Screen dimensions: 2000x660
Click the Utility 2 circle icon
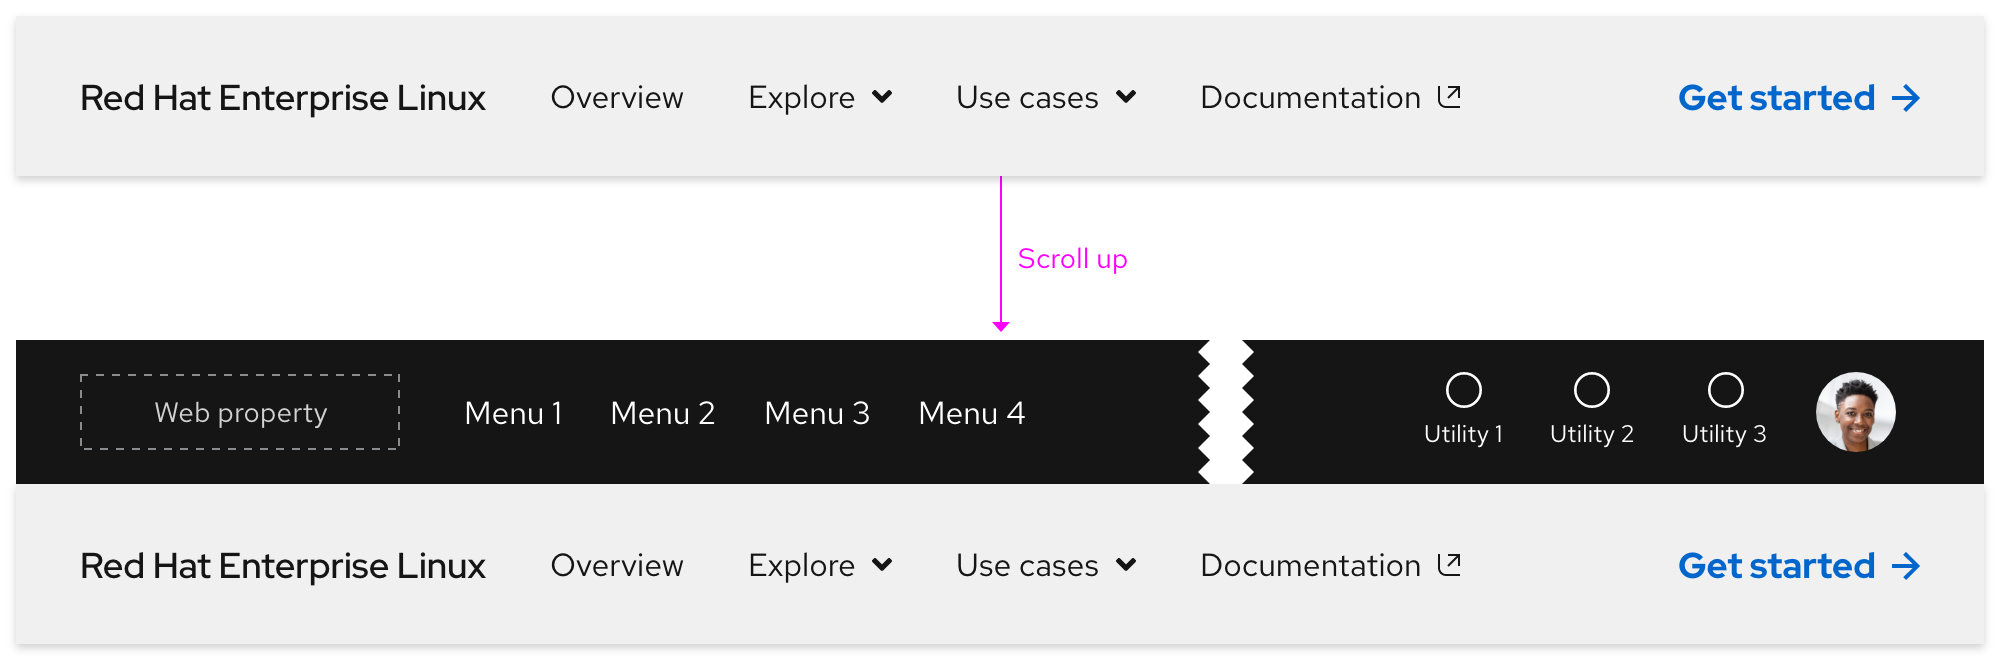[x=1591, y=390]
